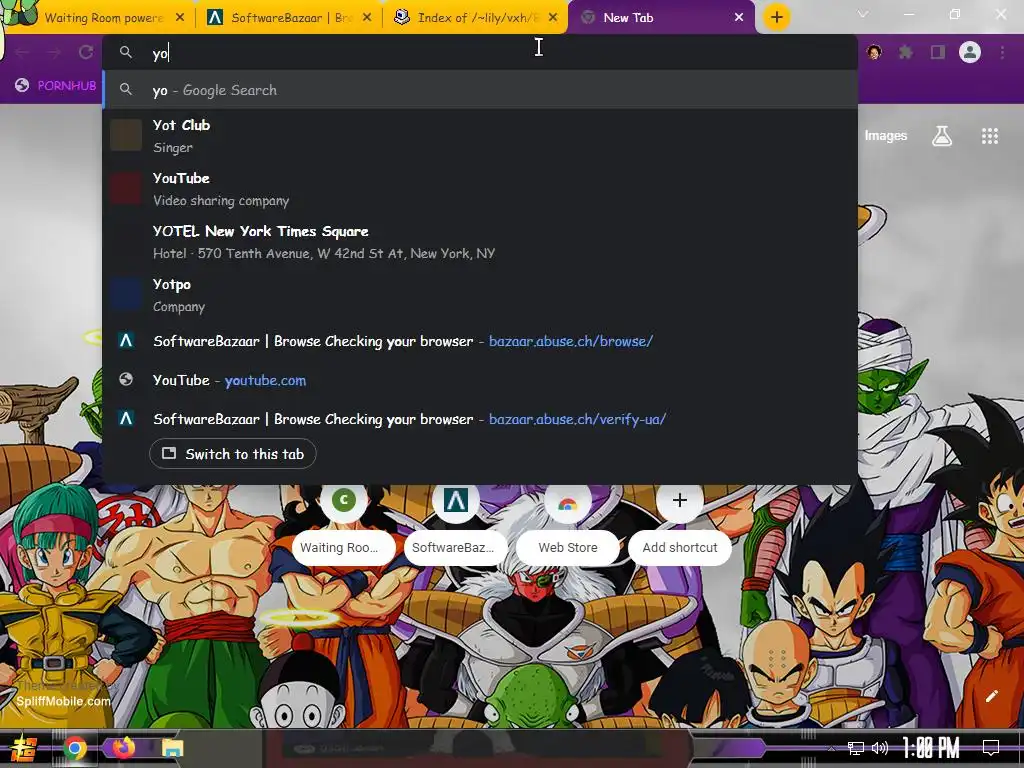Viewport: 1024px width, 768px height.
Task: Click Switch to this tab button
Action: pos(232,454)
